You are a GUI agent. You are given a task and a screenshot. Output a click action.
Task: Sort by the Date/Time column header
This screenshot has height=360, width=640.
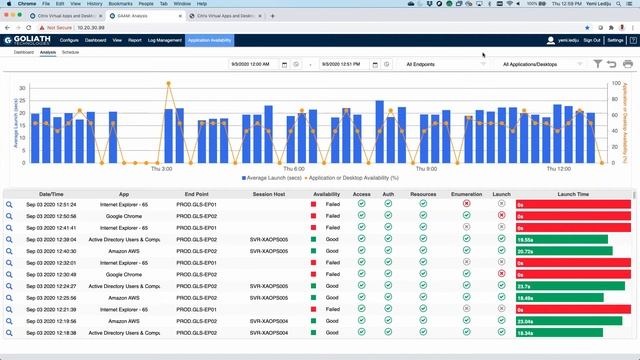pyautogui.click(x=51, y=194)
